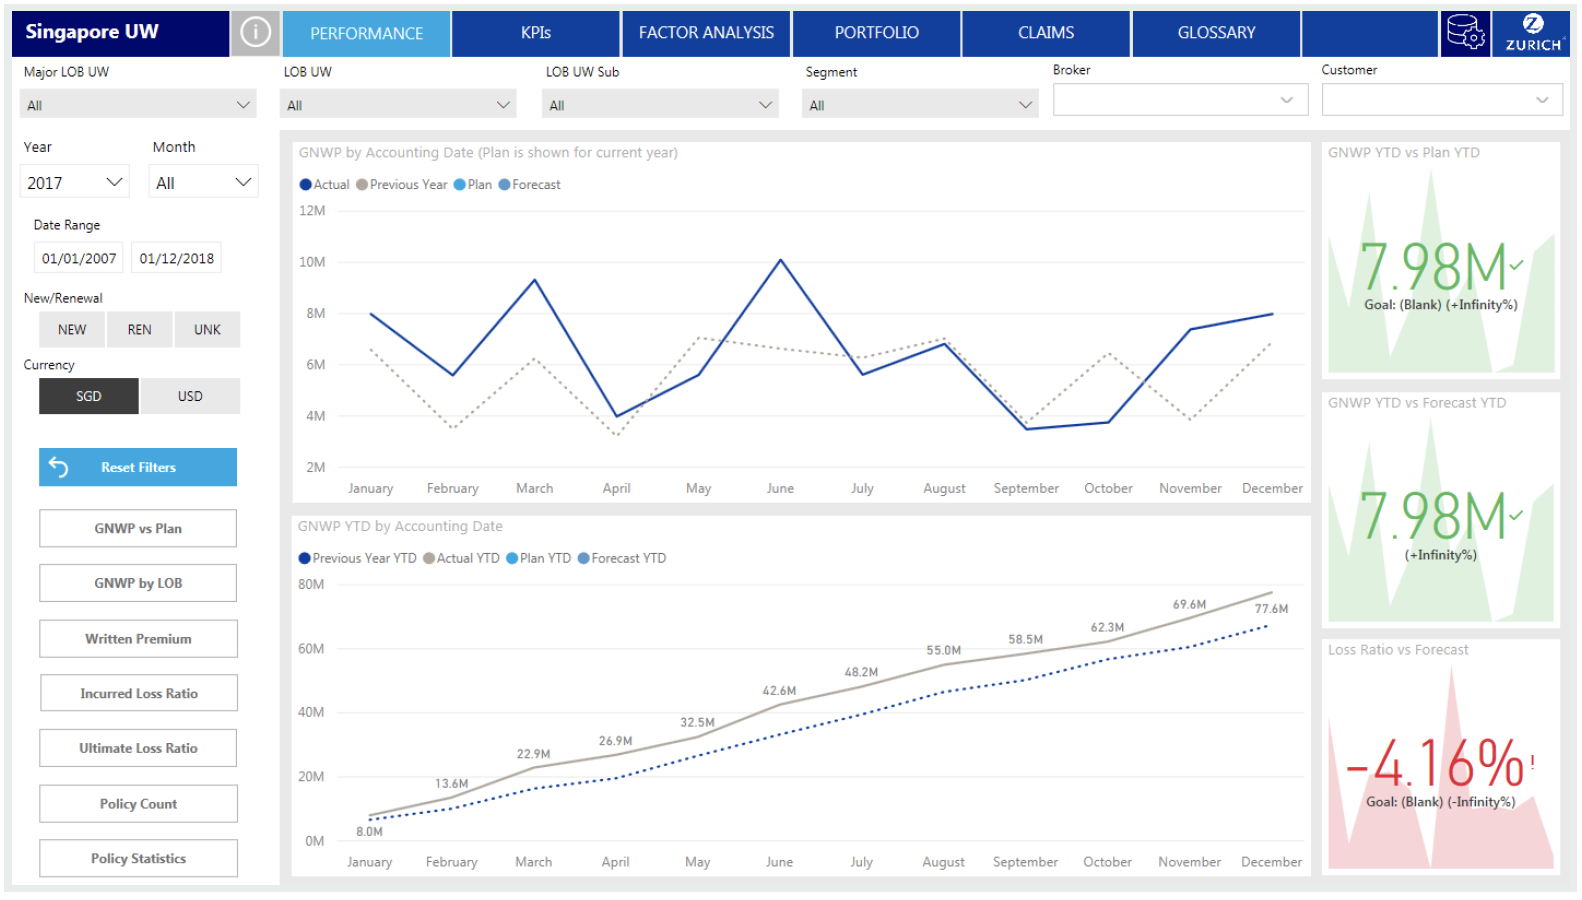Click the Previous Year YTD legend swatch

(304, 558)
